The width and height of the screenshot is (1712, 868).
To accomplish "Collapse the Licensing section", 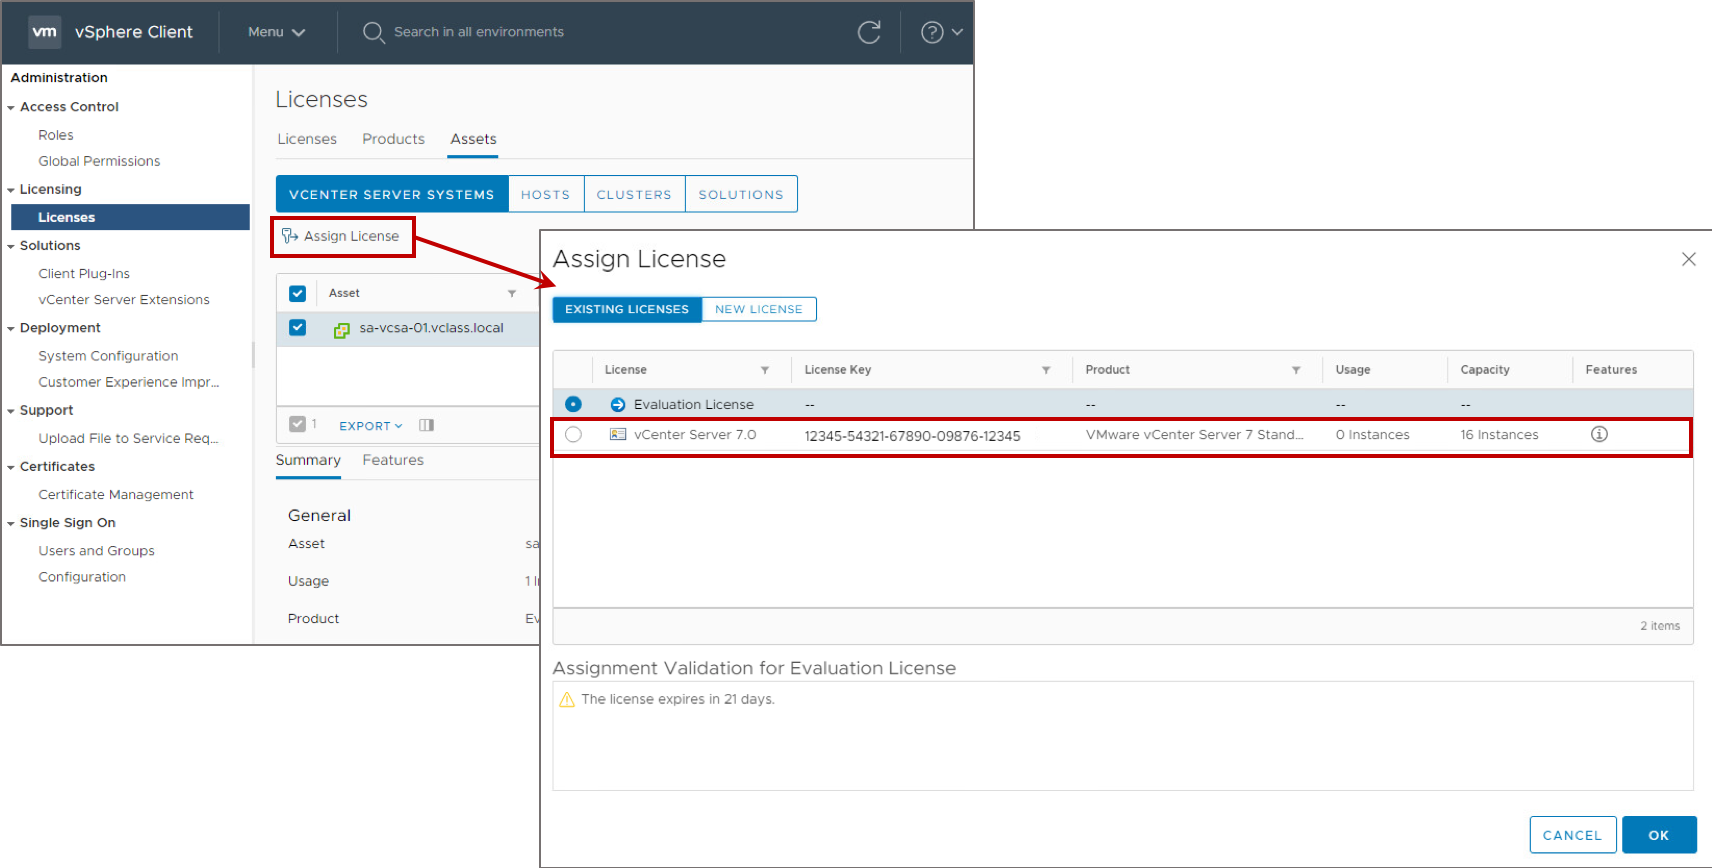I will pyautogui.click(x=11, y=190).
